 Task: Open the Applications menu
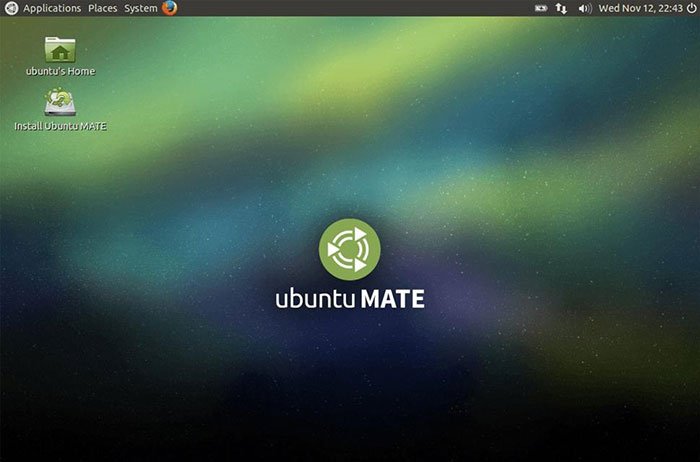click(x=52, y=8)
